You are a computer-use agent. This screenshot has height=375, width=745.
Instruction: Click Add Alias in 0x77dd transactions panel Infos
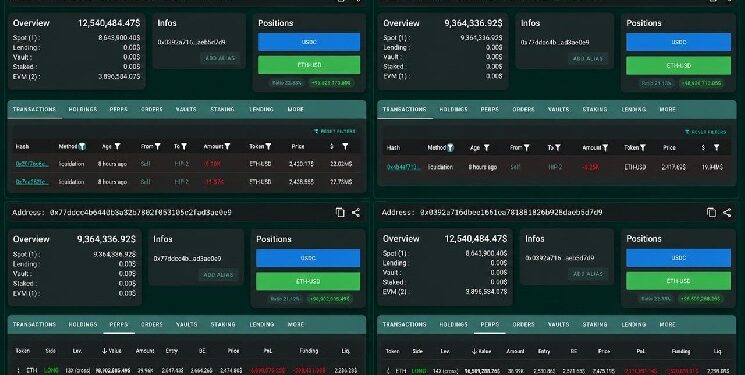coord(588,59)
